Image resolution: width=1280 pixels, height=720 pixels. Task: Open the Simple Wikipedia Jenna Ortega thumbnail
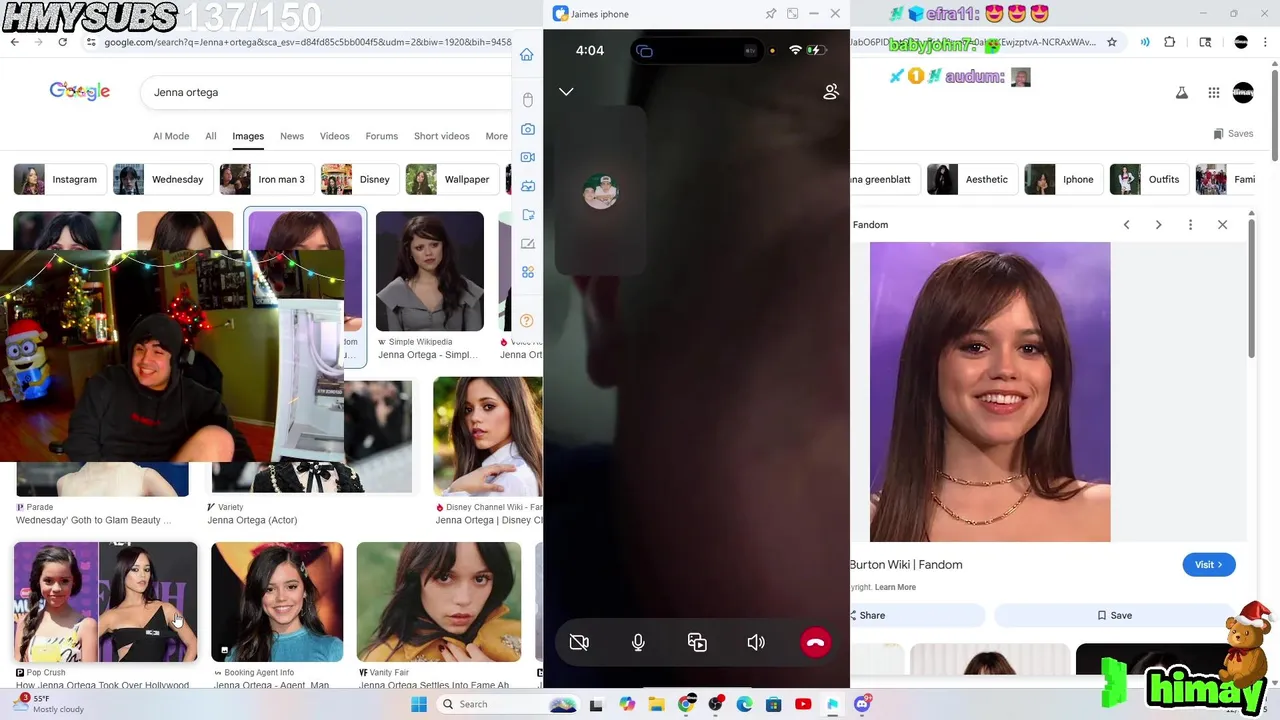tap(429, 271)
